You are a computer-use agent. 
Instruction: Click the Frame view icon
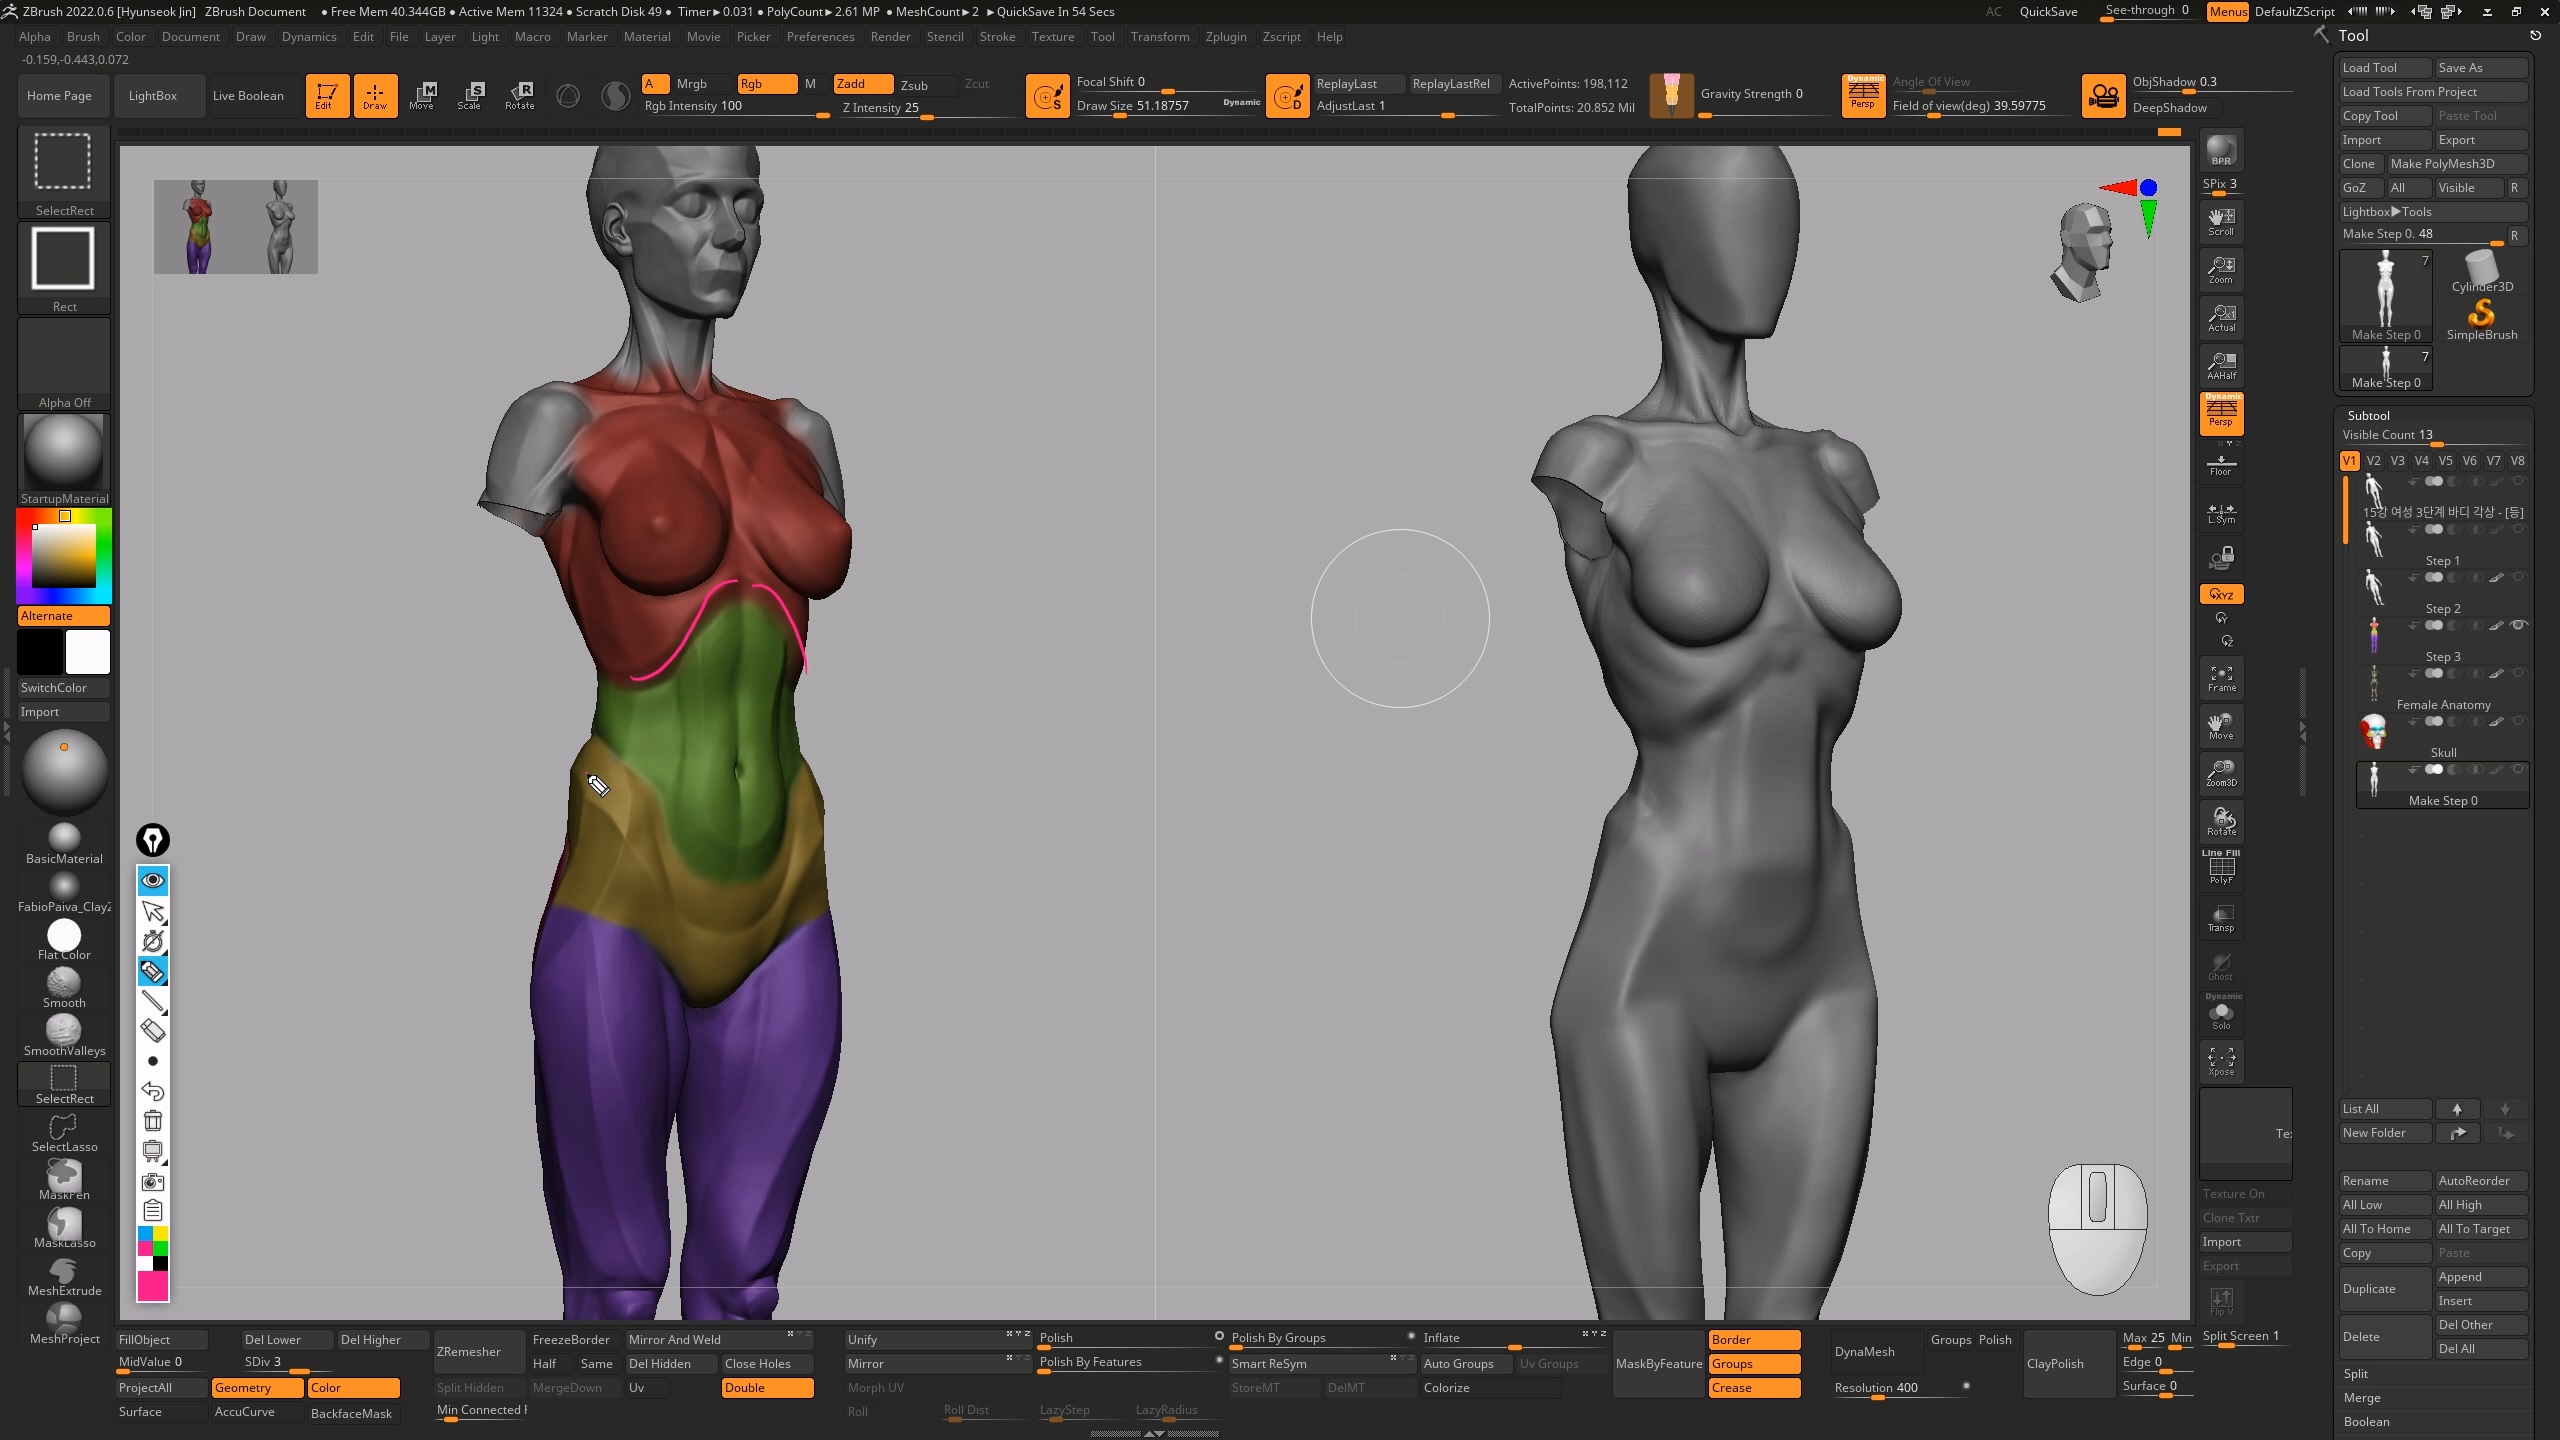[x=2221, y=679]
